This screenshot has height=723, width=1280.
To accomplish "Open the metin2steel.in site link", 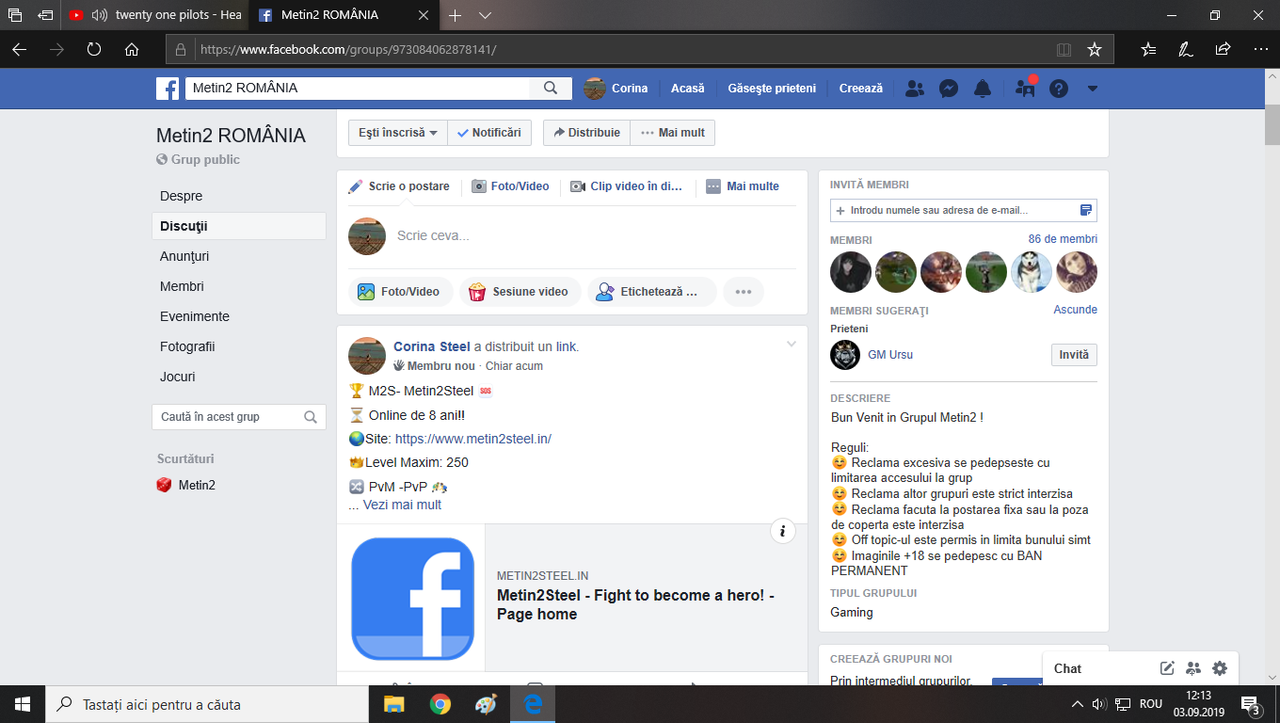I will tap(473, 439).
